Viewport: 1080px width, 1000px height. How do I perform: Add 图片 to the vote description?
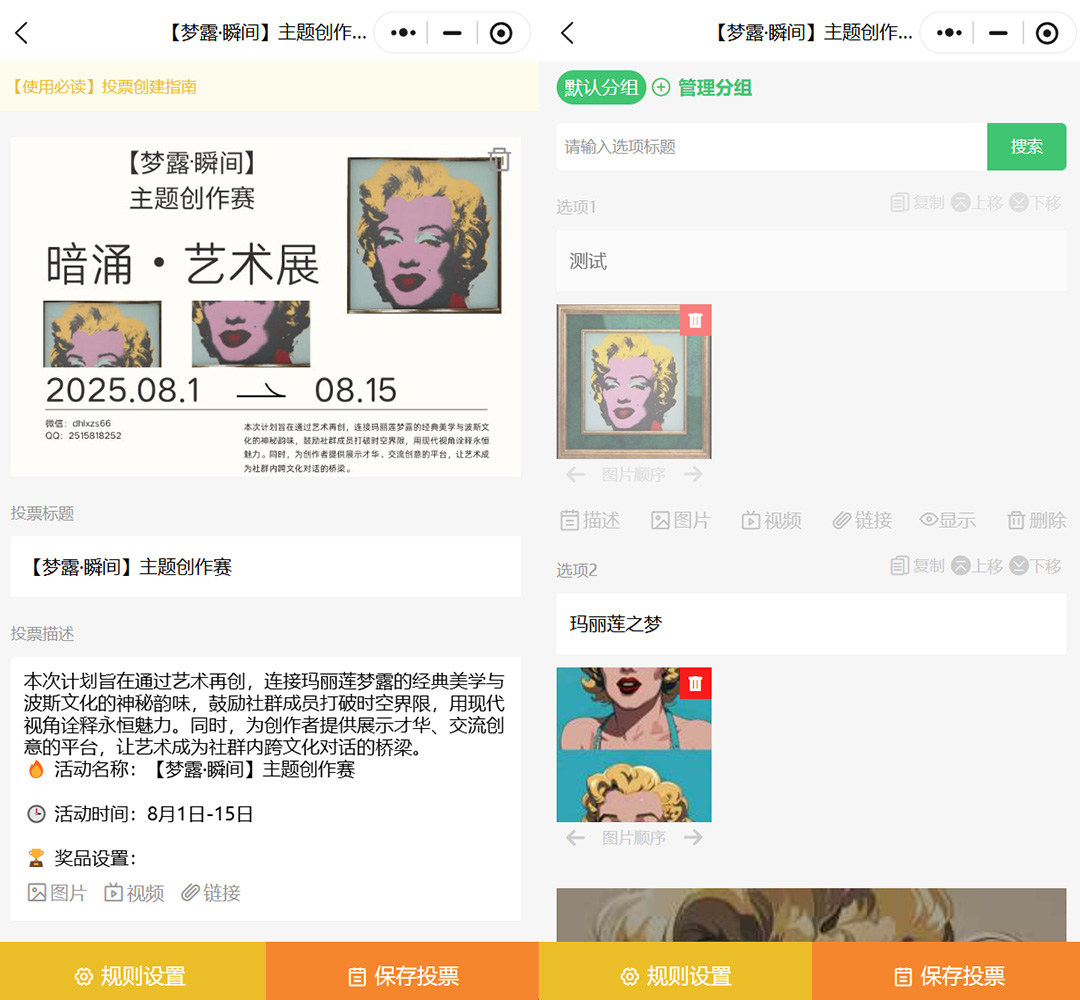[x=57, y=893]
